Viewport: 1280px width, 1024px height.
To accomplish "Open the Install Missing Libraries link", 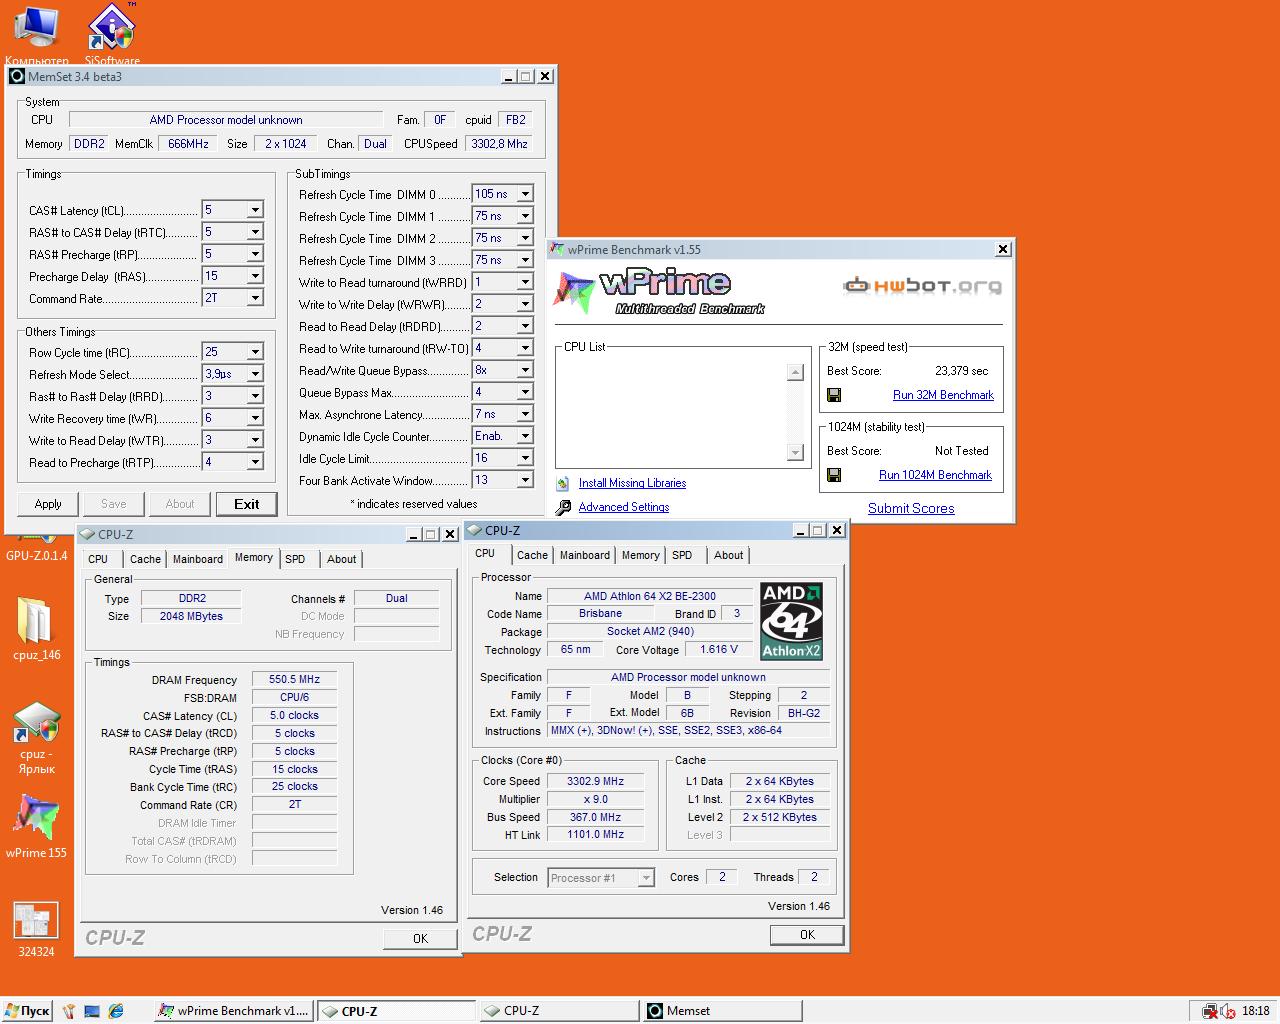I will 632,483.
